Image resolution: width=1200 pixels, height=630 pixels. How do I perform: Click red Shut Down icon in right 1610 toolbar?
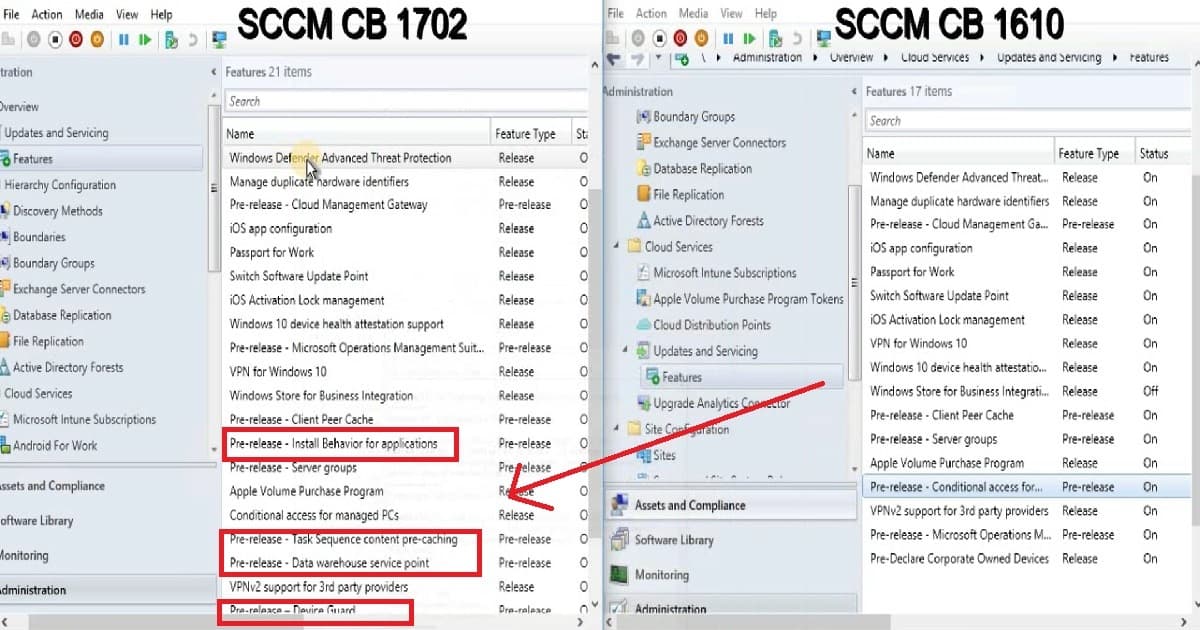tap(680, 38)
